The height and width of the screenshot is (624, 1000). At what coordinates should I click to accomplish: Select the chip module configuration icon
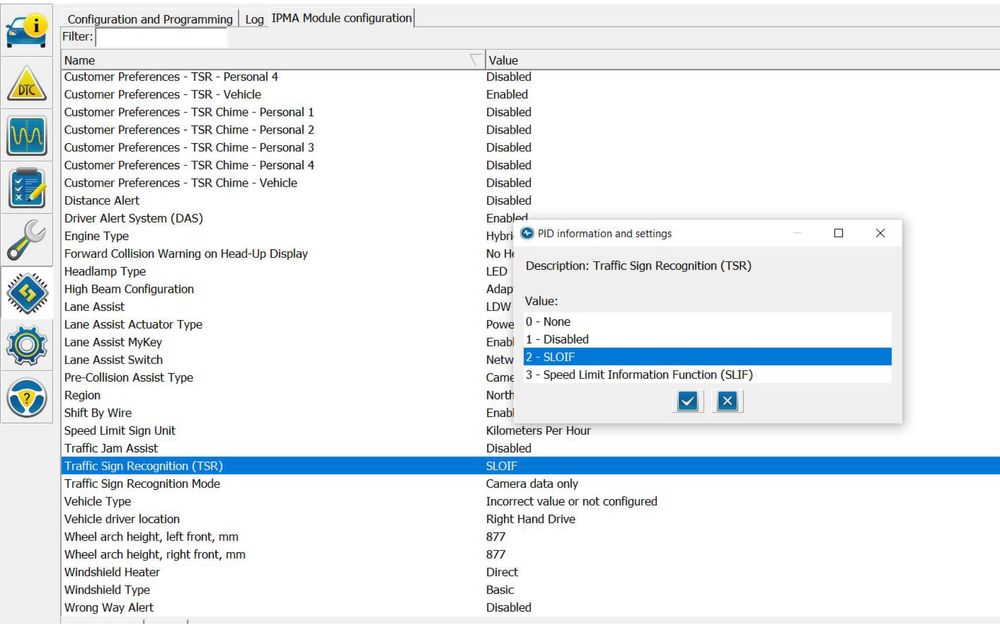pos(27,293)
